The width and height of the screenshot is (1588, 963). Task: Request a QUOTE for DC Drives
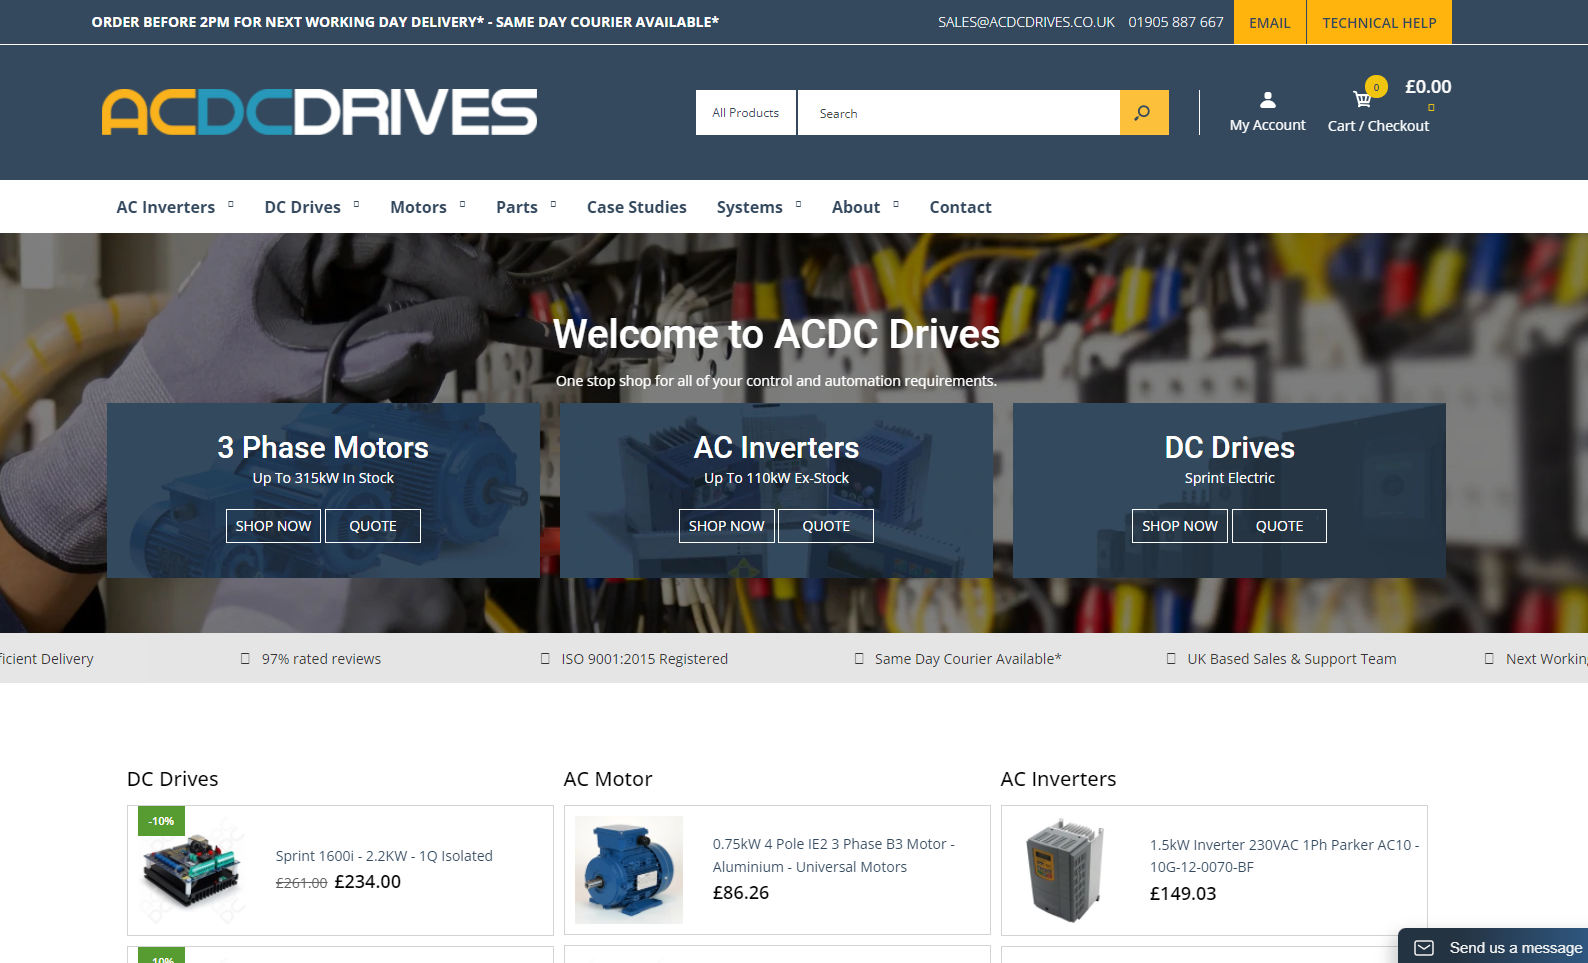pyautogui.click(x=1279, y=526)
